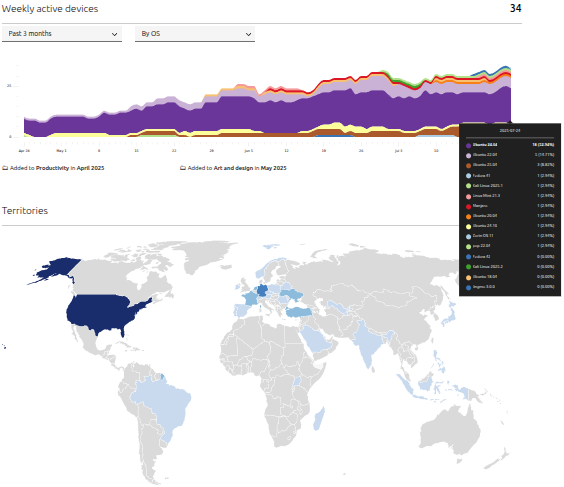Click orange Ubuntu 20.04 legend dot

tap(468, 217)
